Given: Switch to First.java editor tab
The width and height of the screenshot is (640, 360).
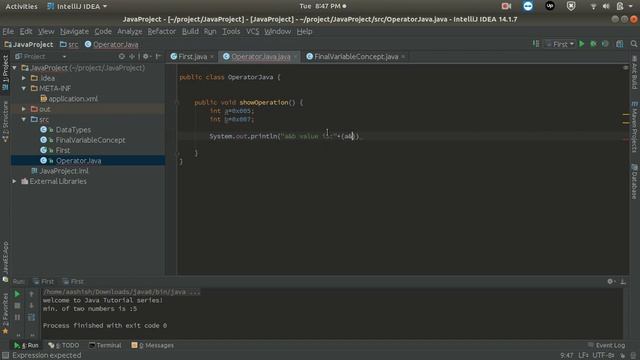Looking at the screenshot, I should [x=192, y=57].
